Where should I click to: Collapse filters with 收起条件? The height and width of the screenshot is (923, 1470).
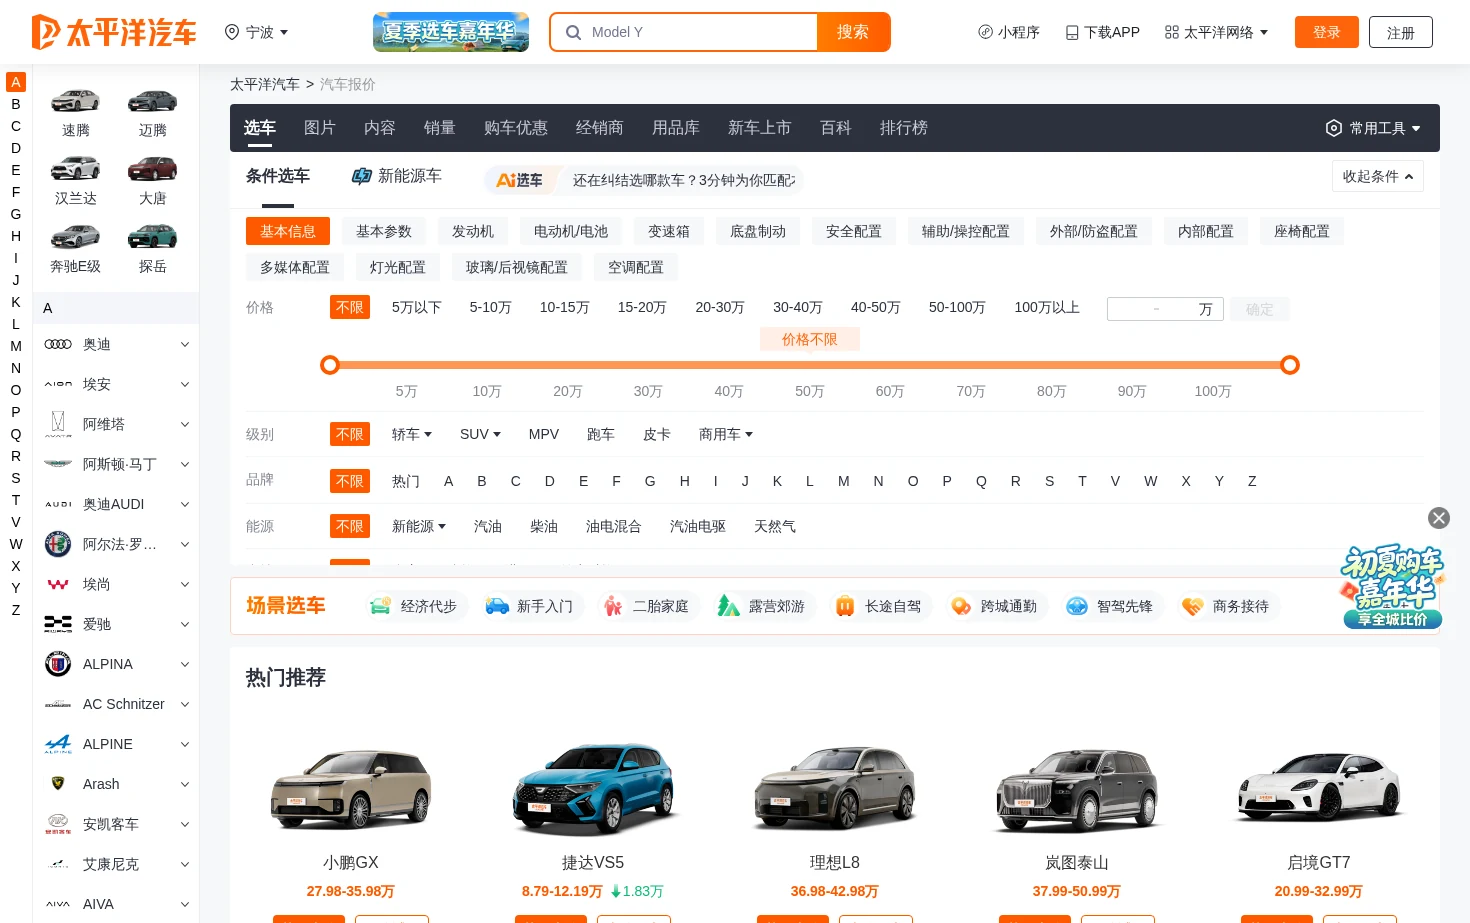pyautogui.click(x=1378, y=176)
